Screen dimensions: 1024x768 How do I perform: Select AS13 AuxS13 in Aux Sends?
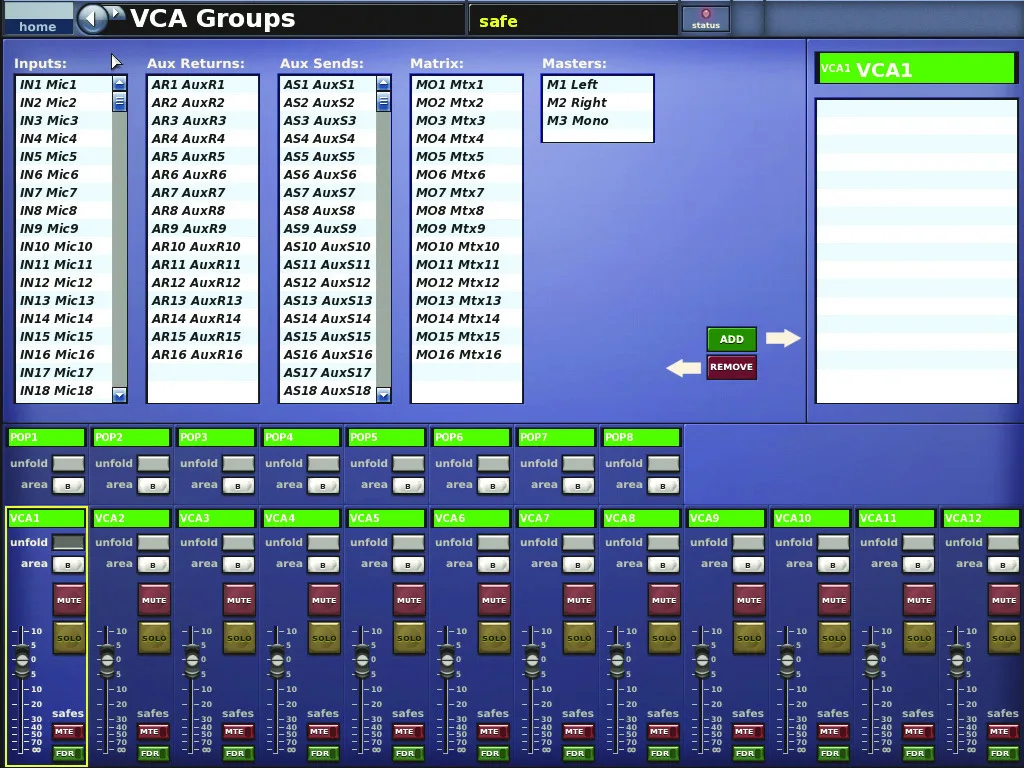tap(328, 300)
